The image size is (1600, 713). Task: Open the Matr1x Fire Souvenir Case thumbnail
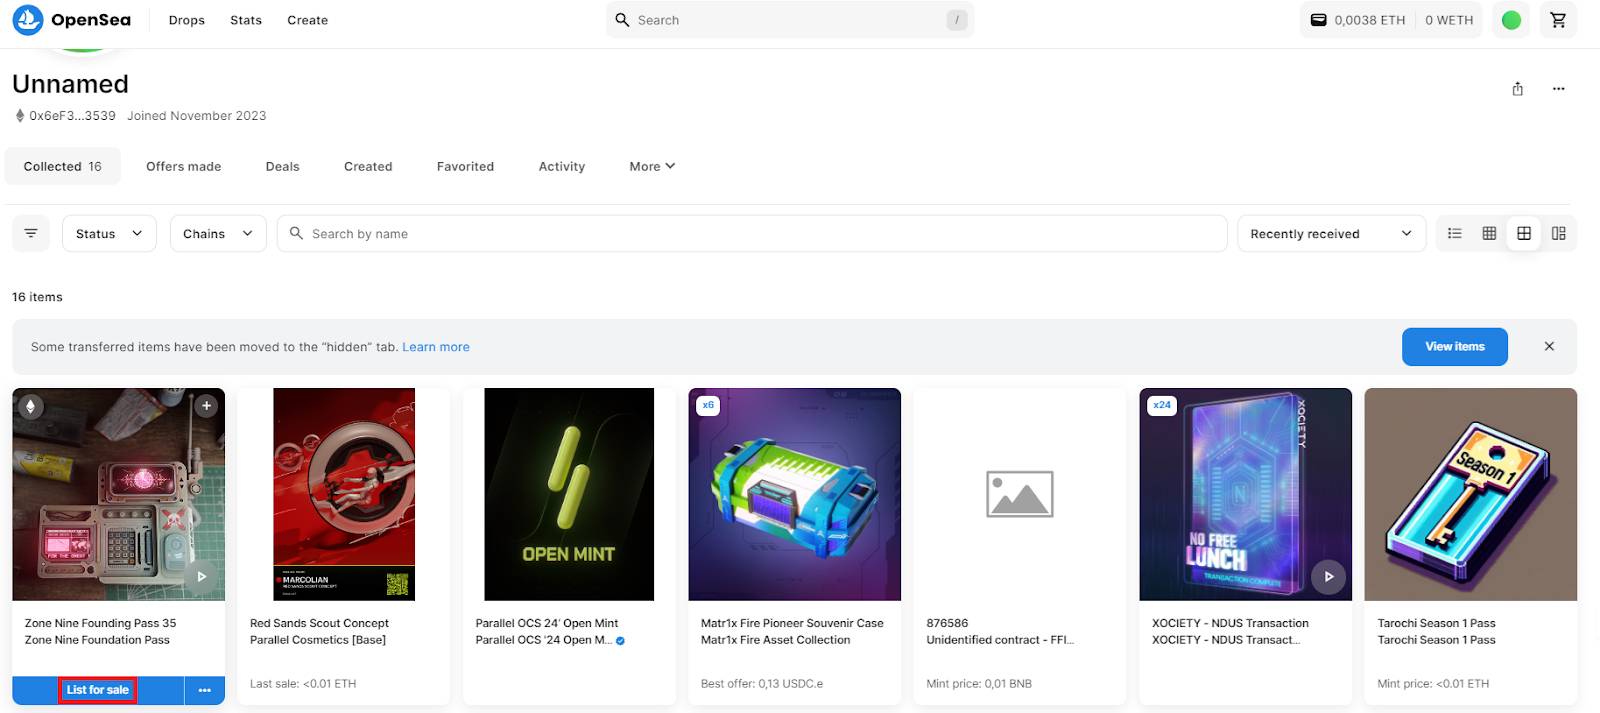pos(795,494)
